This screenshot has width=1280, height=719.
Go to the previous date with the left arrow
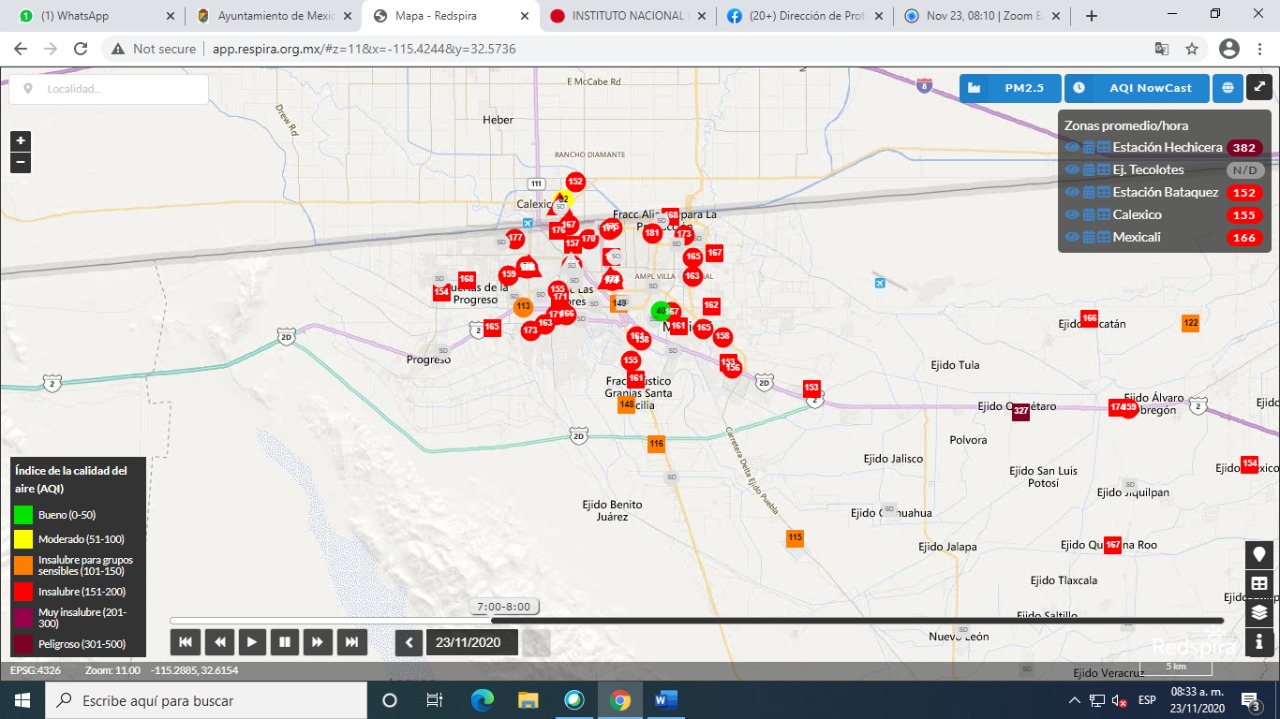409,642
